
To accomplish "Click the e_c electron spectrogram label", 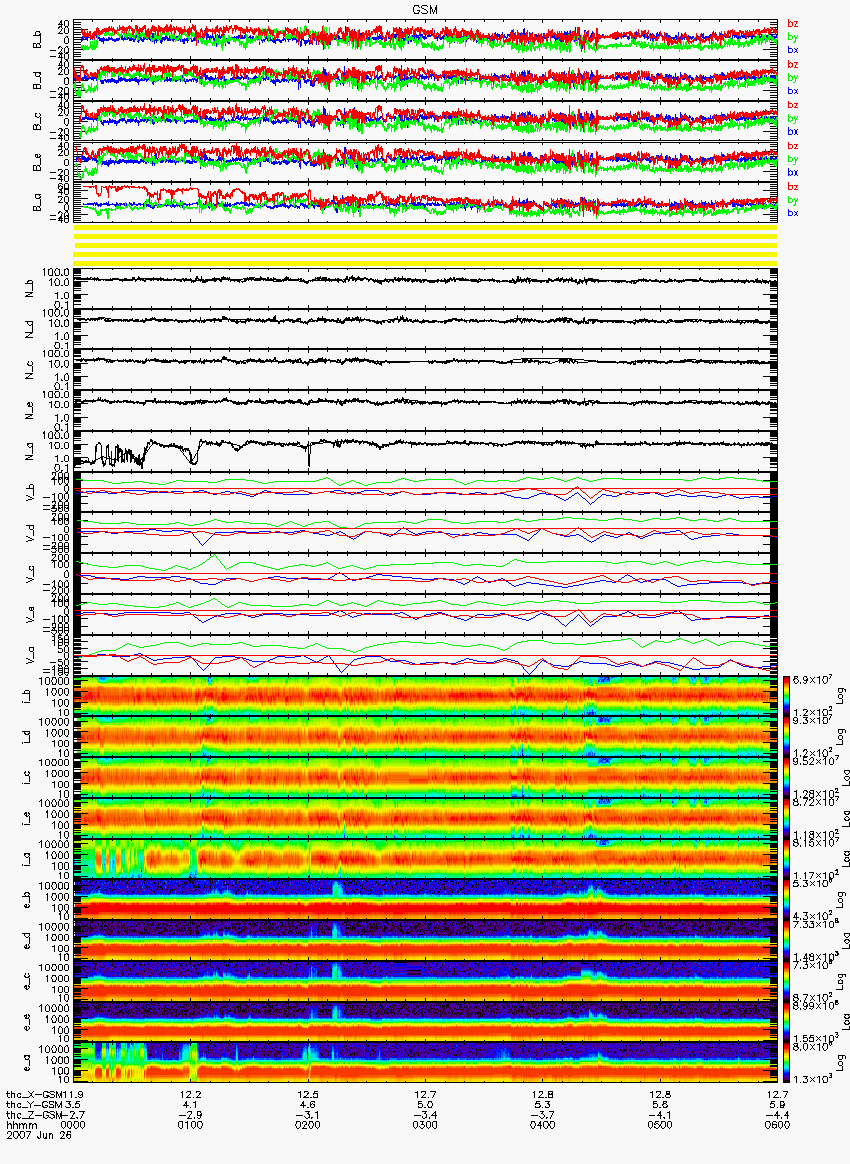I will tap(27, 981).
